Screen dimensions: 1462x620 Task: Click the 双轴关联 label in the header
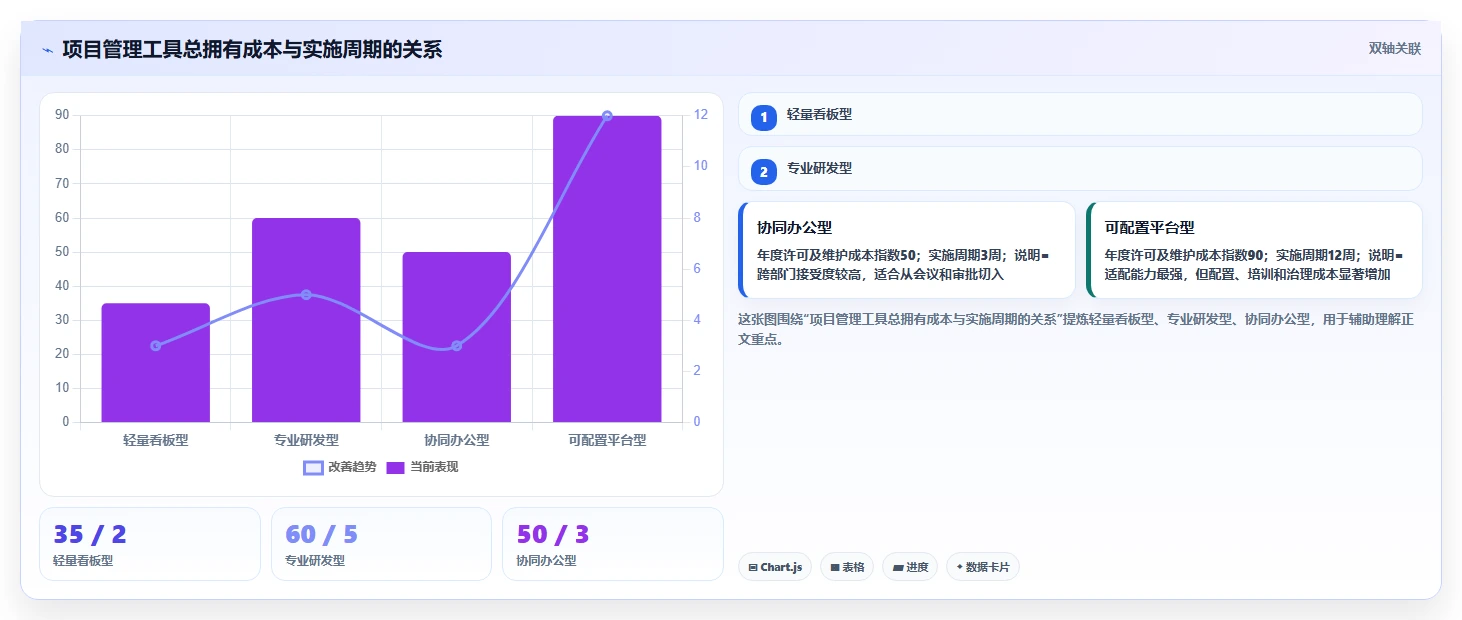pos(1395,48)
